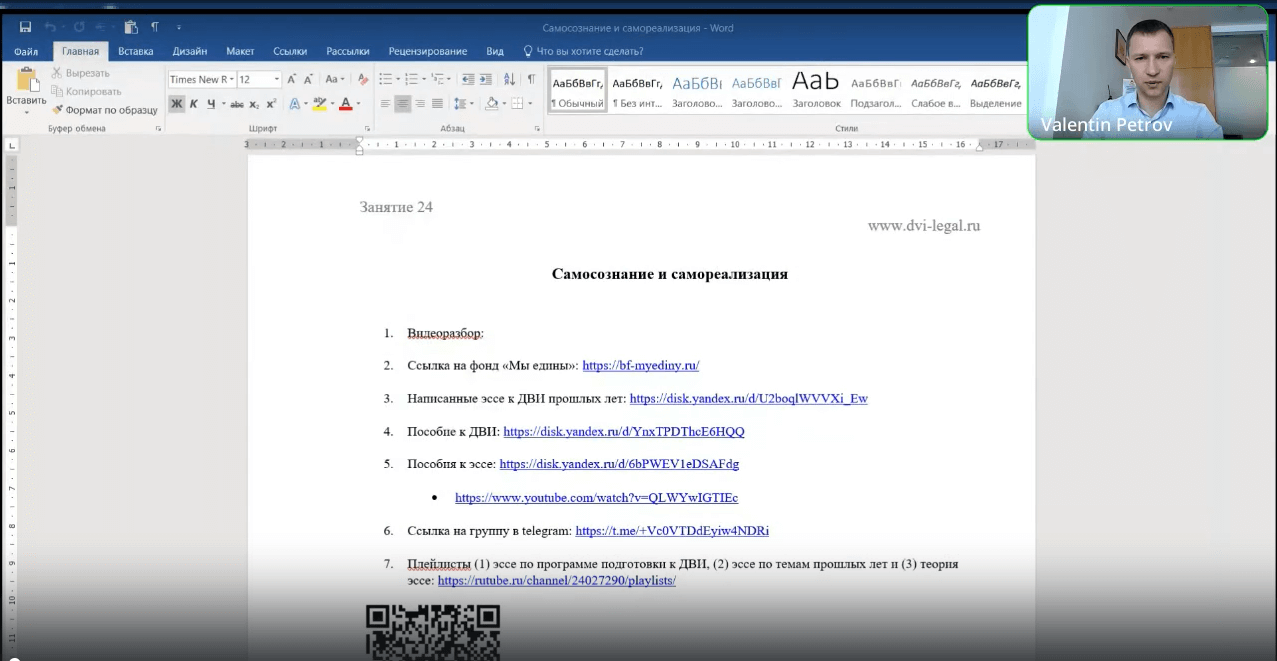Viewport: 1277px width, 661px height.
Task: Switch to the Макет tab
Action: (240, 51)
